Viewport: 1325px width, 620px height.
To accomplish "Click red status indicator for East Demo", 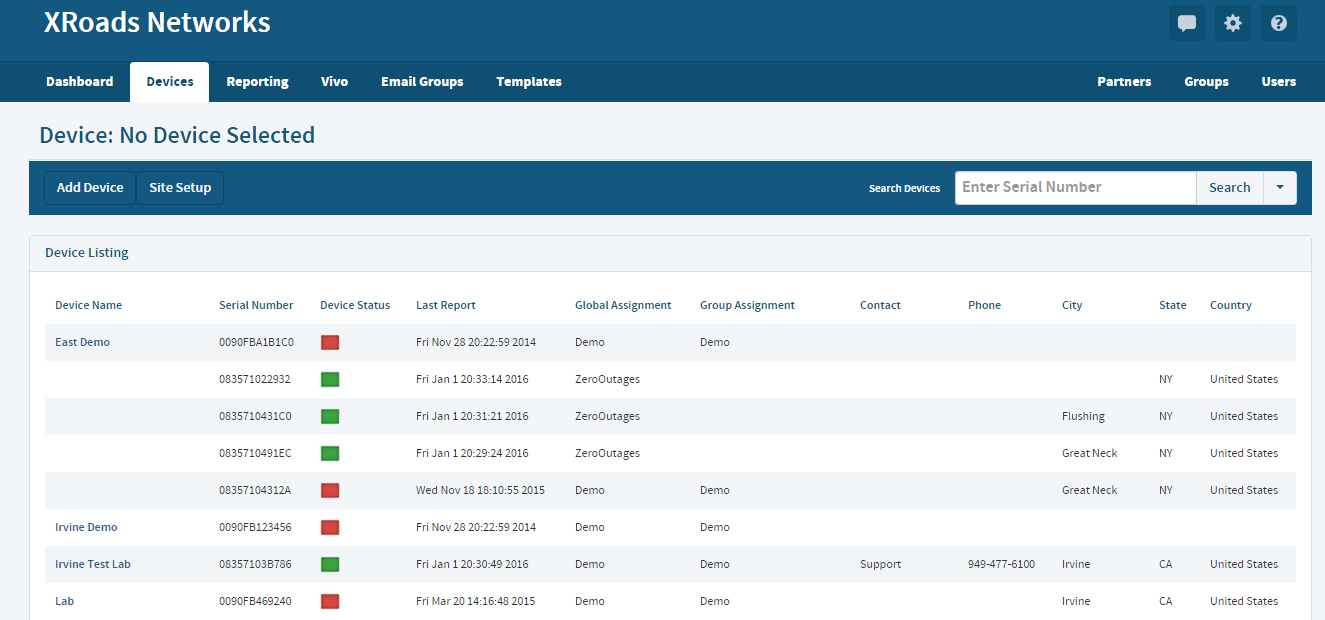I will [x=330, y=342].
